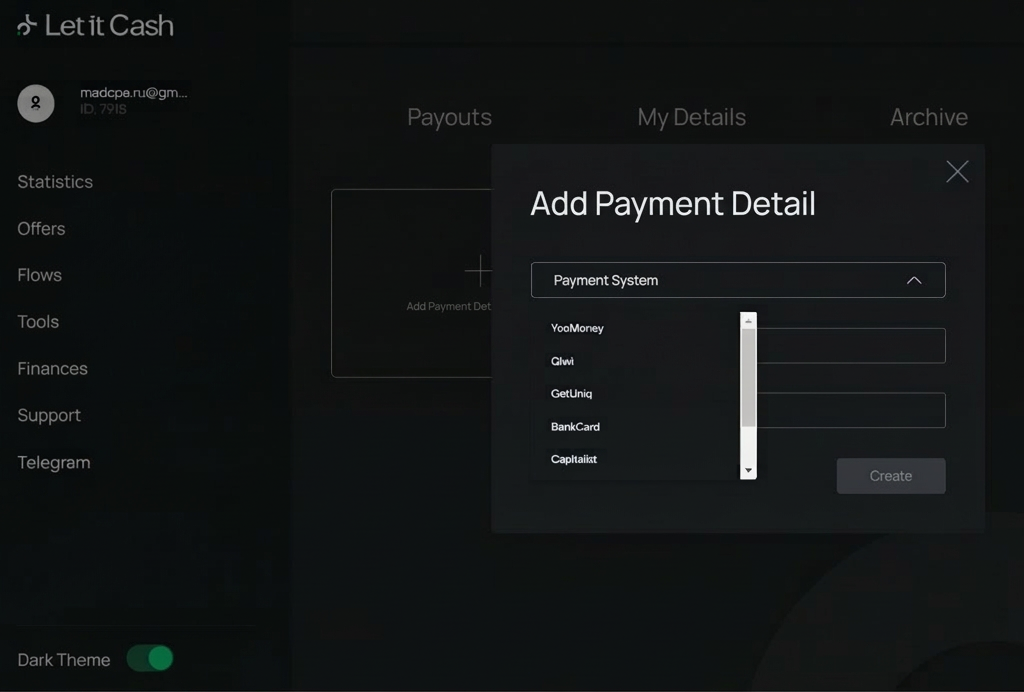Viewport: 1024px width, 692px height.
Task: Focus the first detail input field
Action: coord(851,345)
